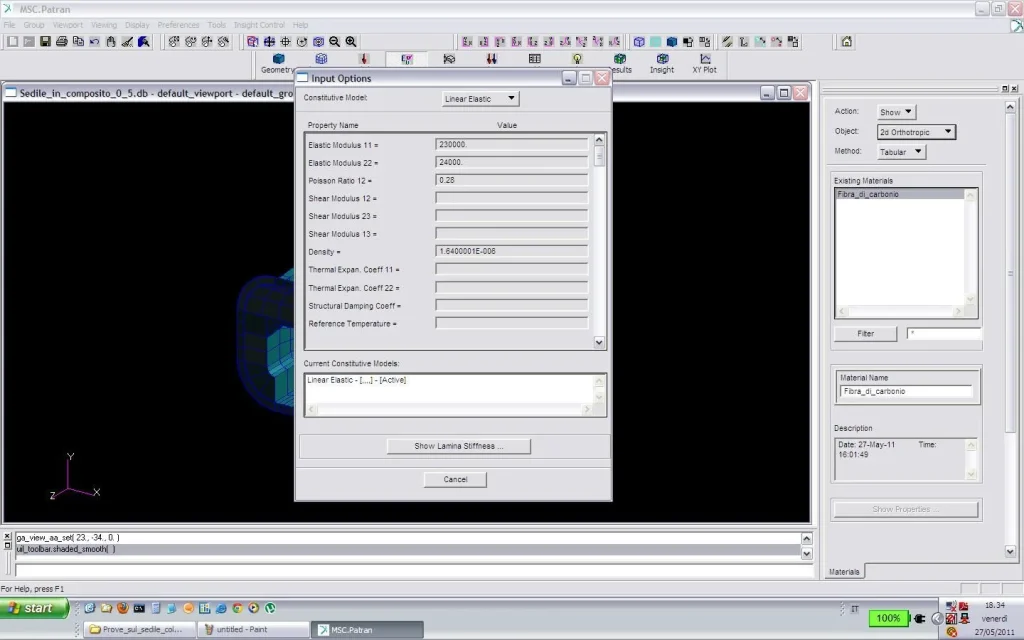This screenshot has height=640, width=1024.
Task: Click the Poisson Ratio 12 value field
Action: [511, 180]
